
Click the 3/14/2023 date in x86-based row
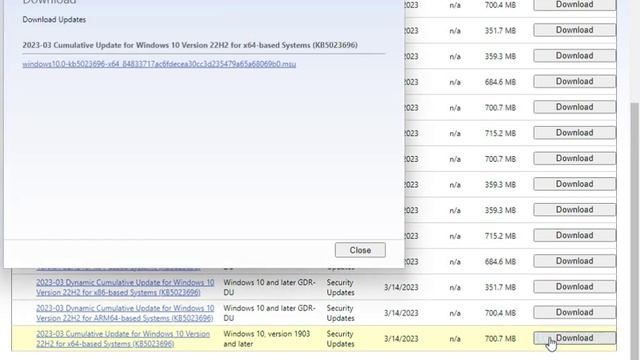point(401,287)
